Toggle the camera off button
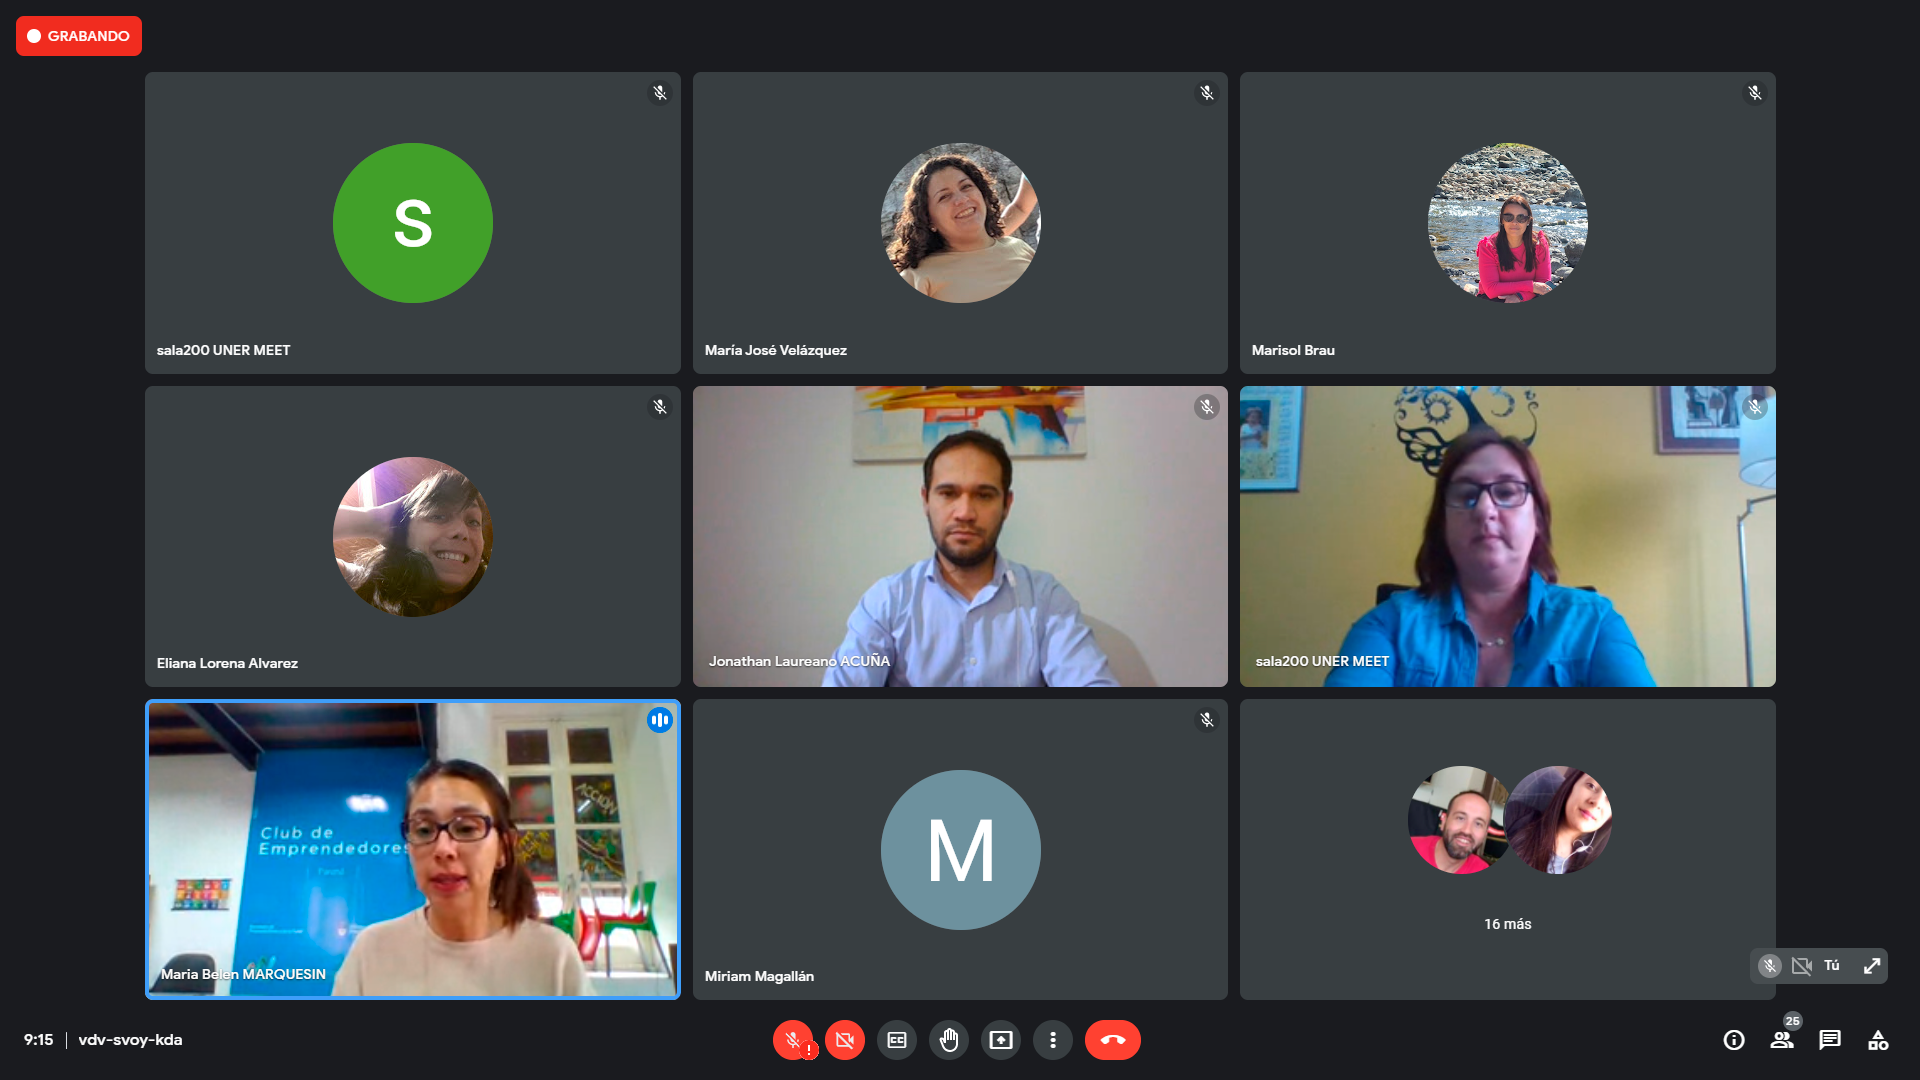 click(844, 1040)
